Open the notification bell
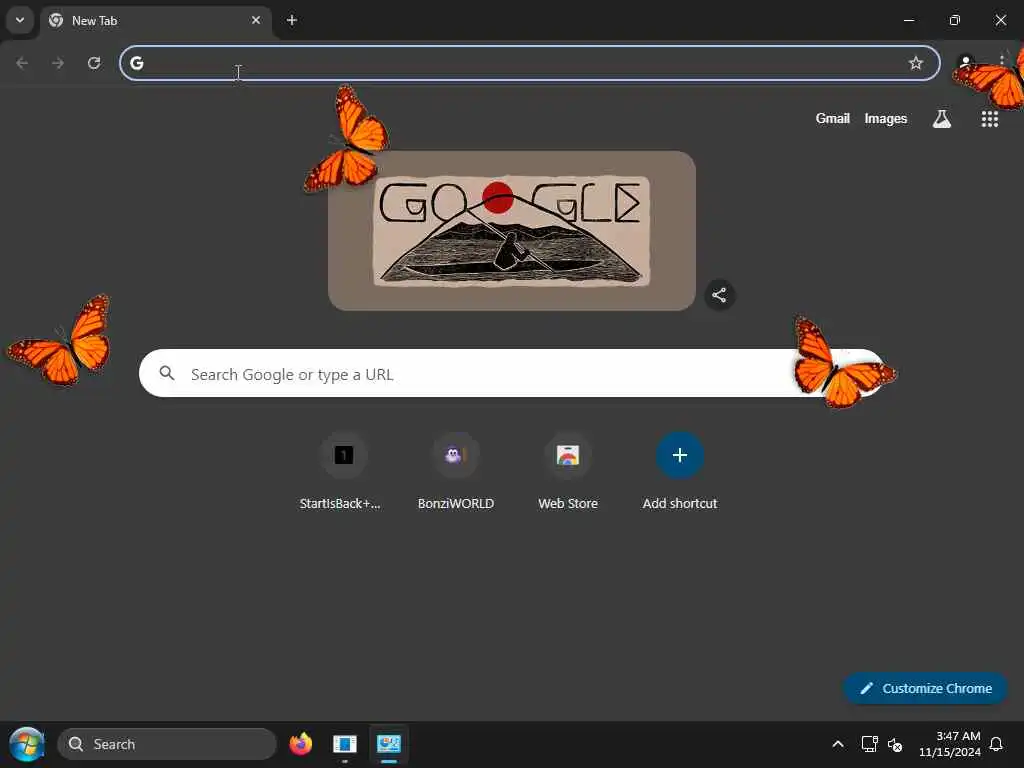 pos(996,744)
